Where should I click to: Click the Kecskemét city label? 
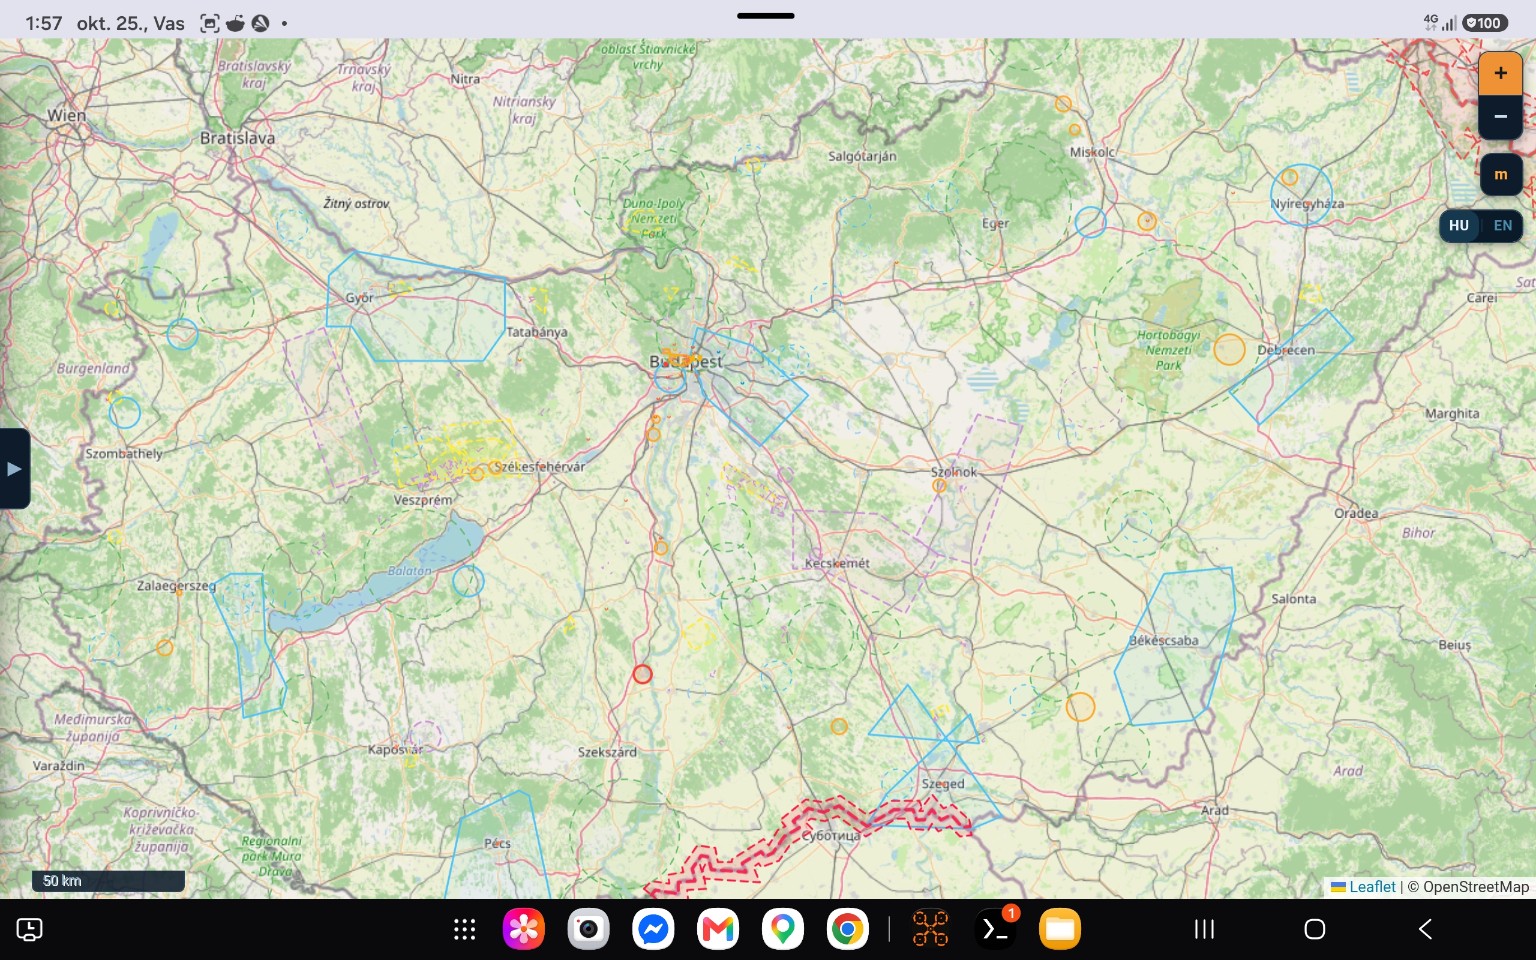pos(837,563)
